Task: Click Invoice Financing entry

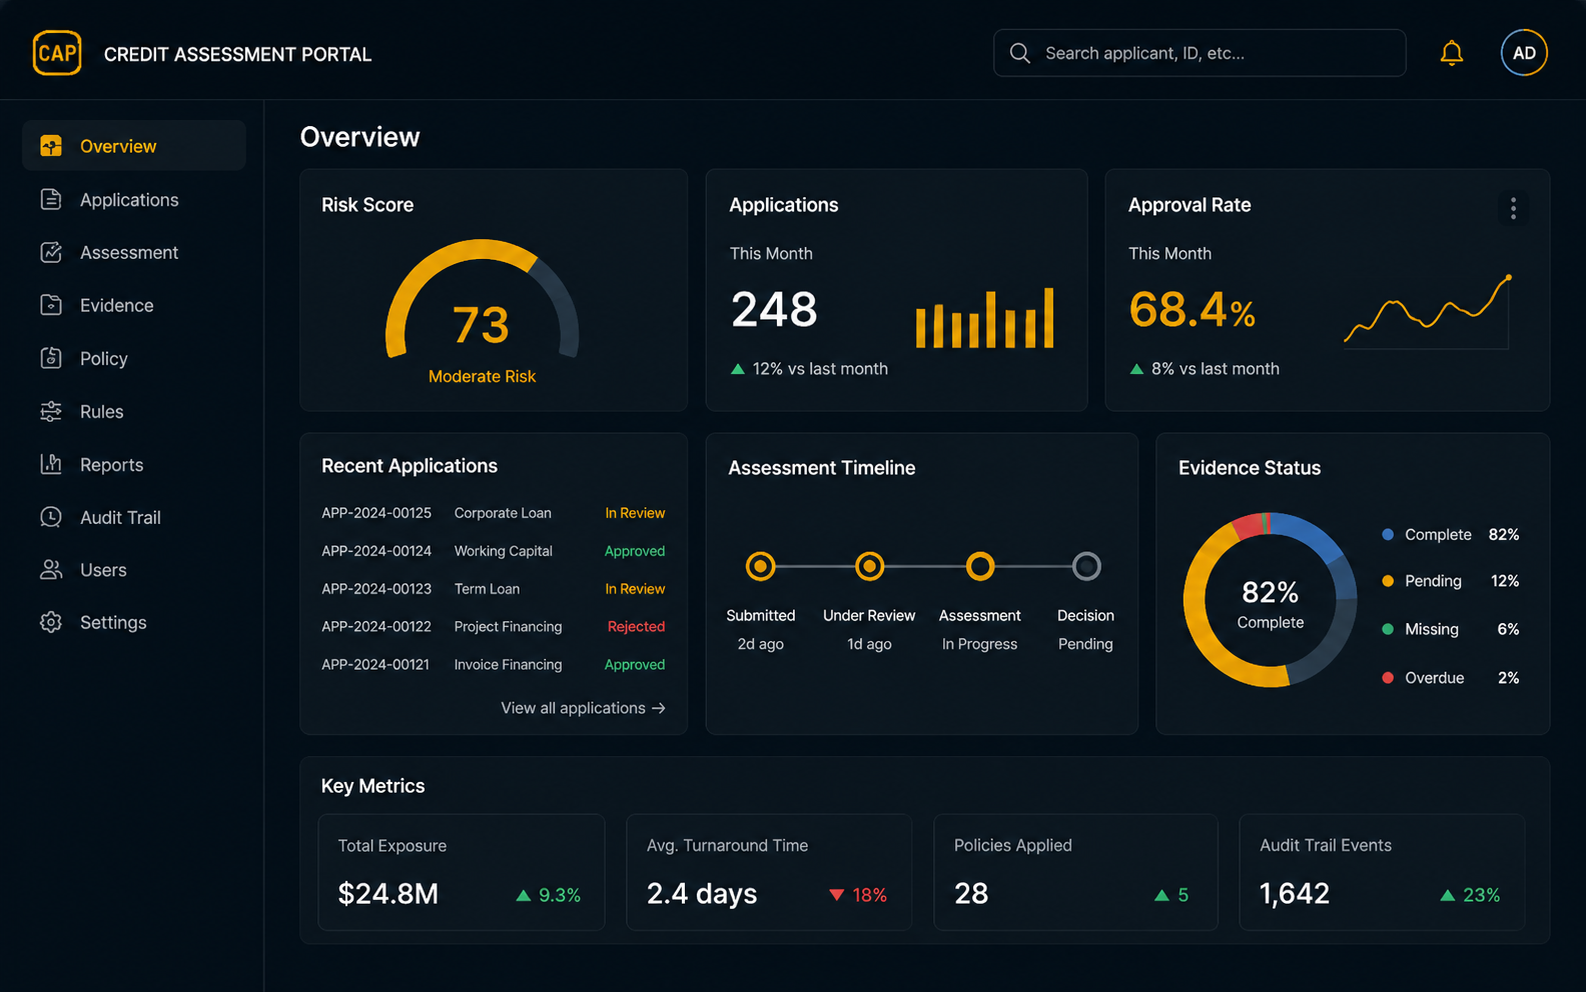Action: pyautogui.click(x=508, y=665)
